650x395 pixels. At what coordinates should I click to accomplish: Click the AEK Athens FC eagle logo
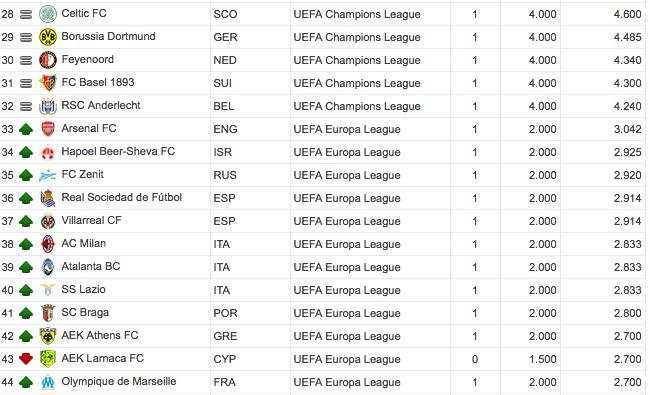tap(48, 336)
